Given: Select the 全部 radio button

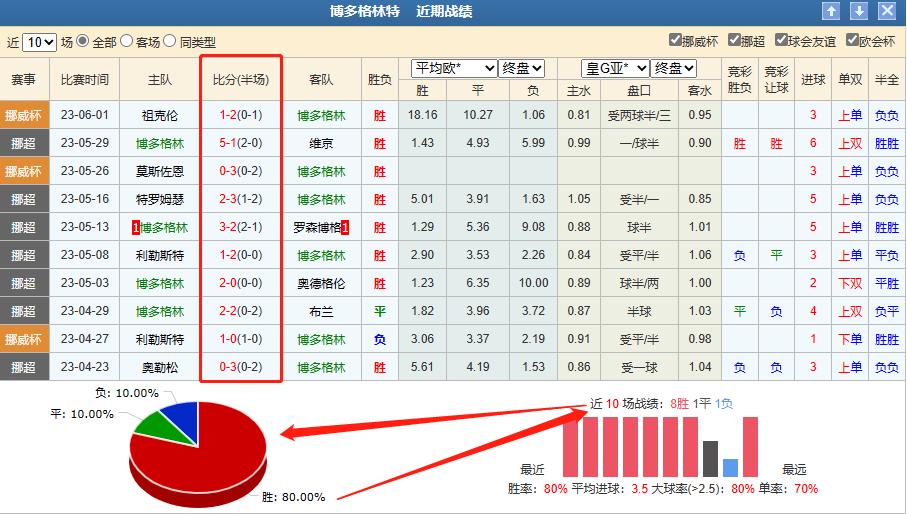Looking at the screenshot, I should pyautogui.click(x=83, y=40).
